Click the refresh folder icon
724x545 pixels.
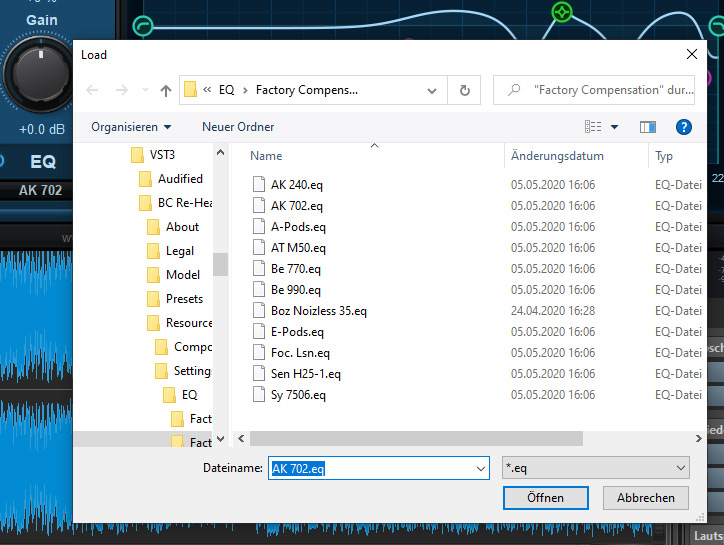[464, 90]
